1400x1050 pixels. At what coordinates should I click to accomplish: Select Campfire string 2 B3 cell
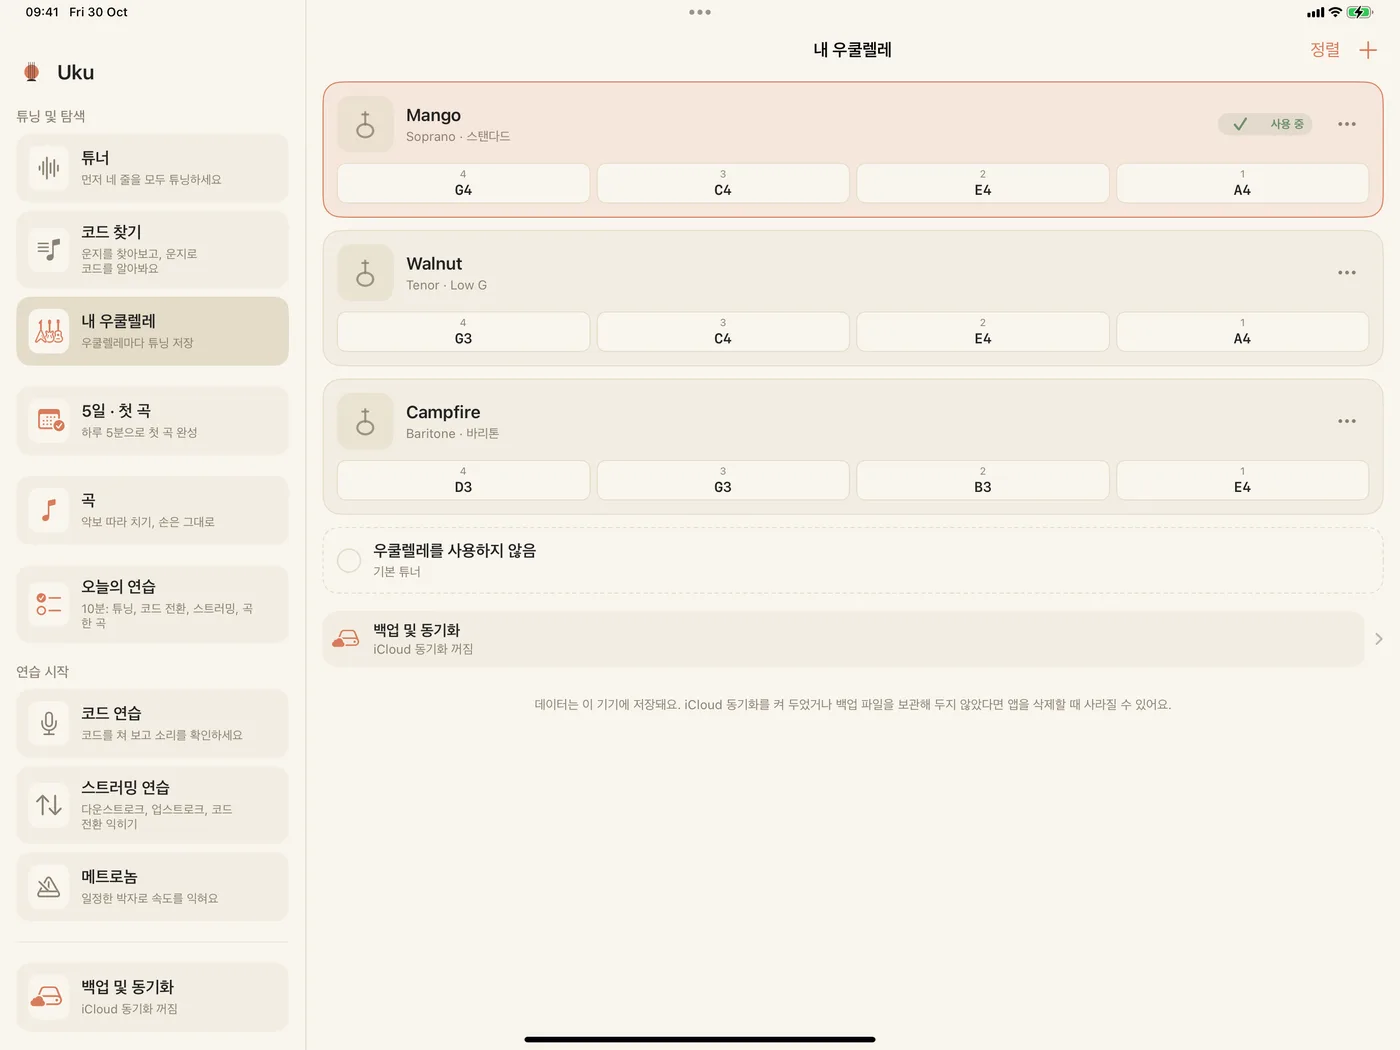[983, 480]
